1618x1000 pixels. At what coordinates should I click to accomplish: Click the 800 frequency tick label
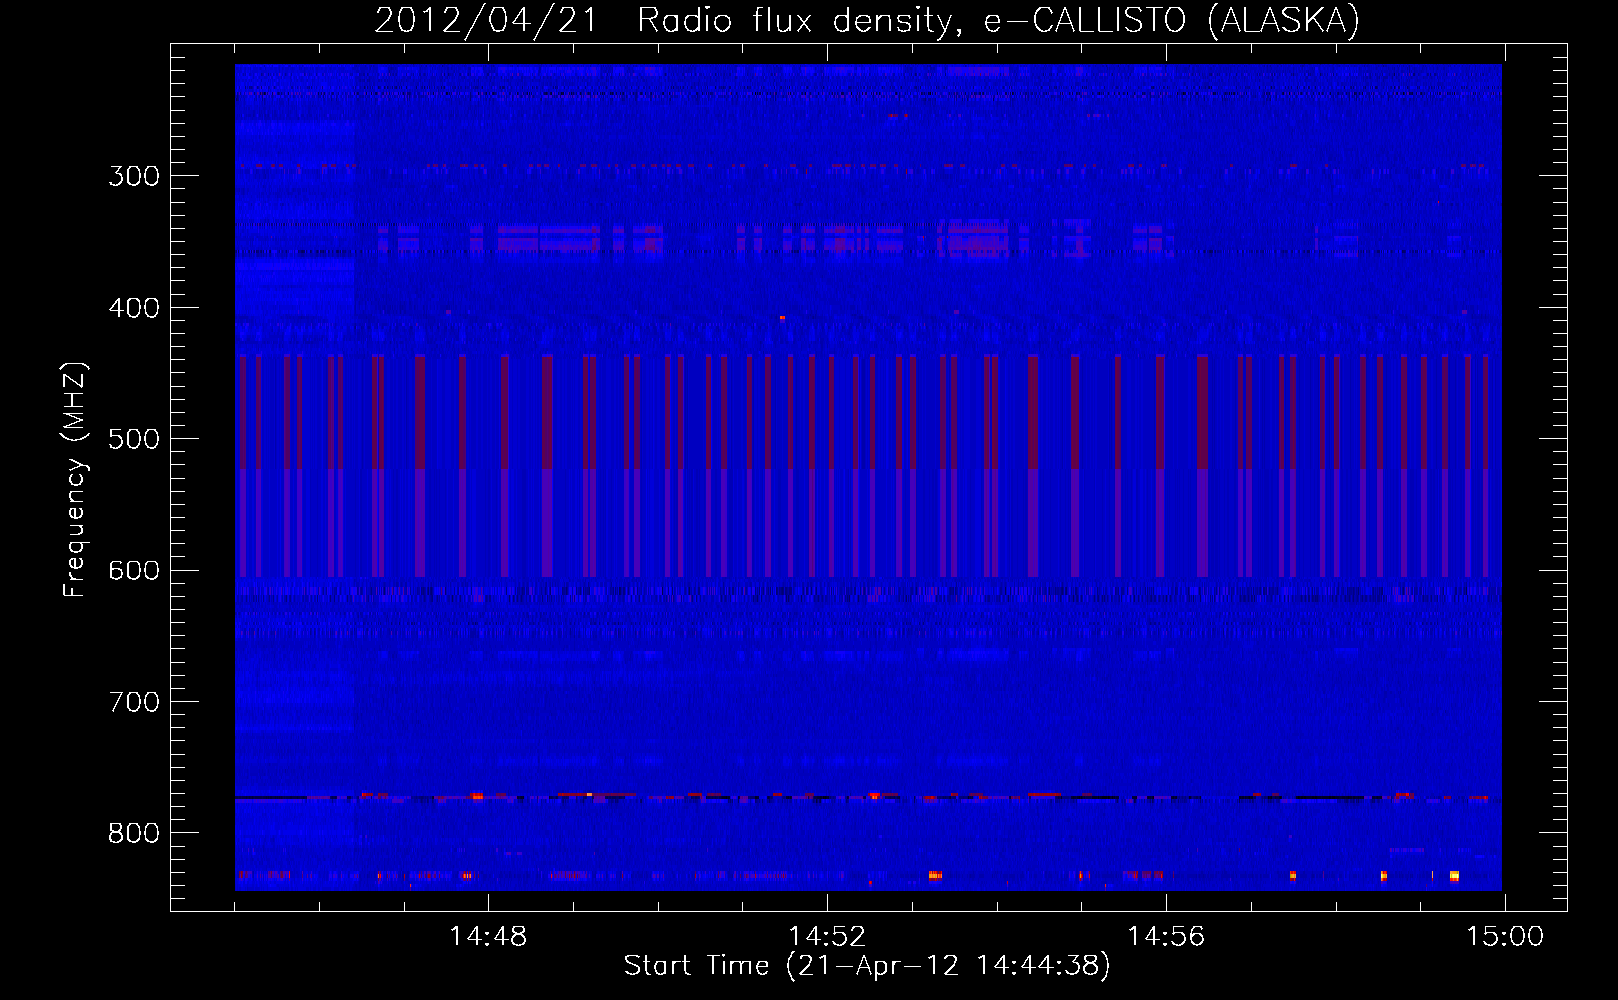134,834
